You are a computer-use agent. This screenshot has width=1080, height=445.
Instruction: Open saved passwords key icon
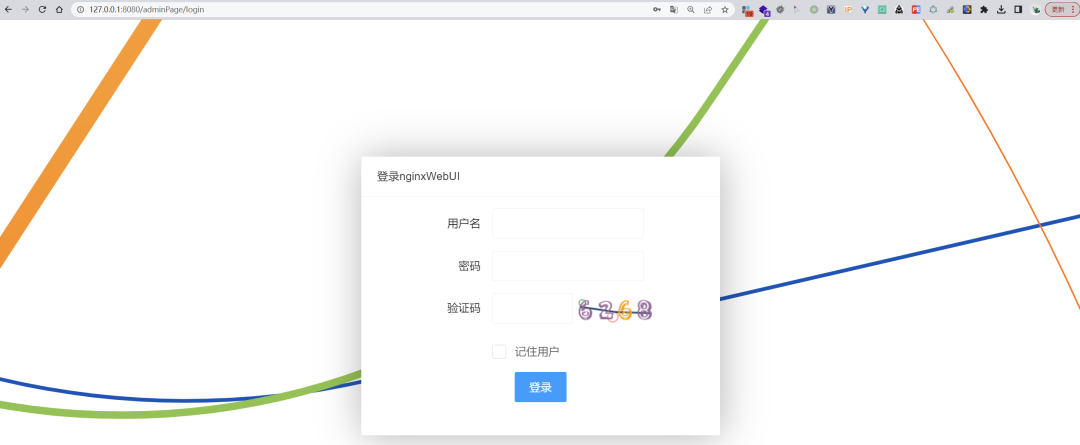coord(657,10)
